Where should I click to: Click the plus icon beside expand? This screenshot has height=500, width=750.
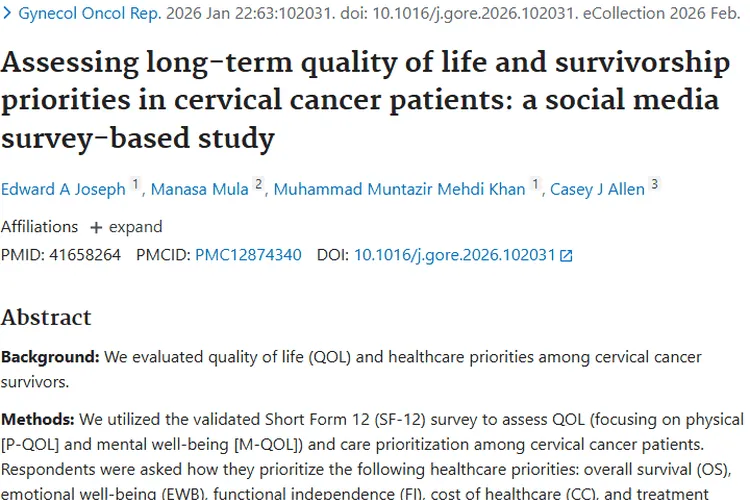[x=96, y=226]
